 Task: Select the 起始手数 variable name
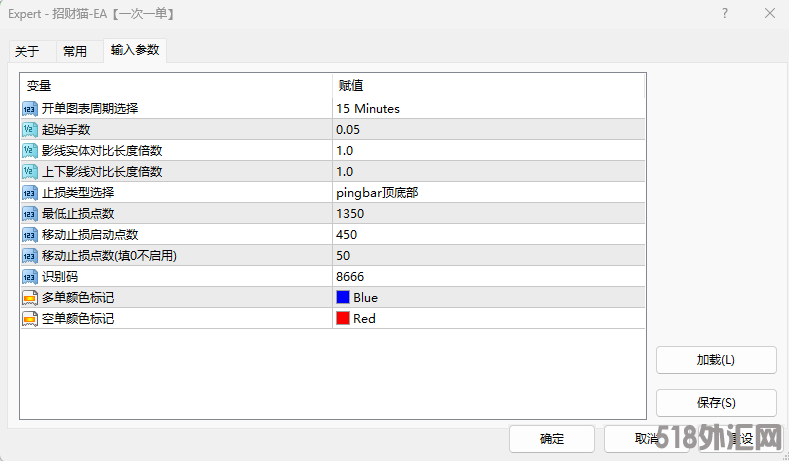click(66, 130)
